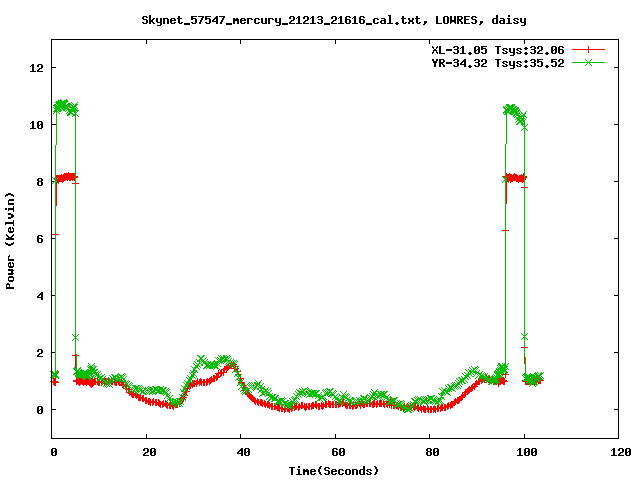
Task: Click the x-axis tick label 100
Action: tap(527, 452)
